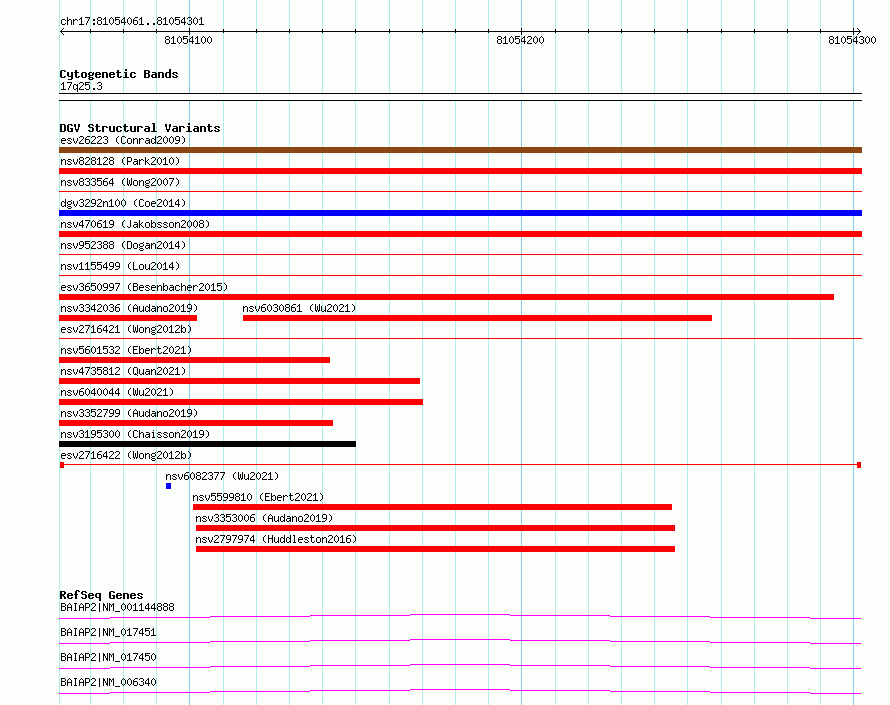Click the right end marker of esv2716422
890x705 pixels.
859,465
